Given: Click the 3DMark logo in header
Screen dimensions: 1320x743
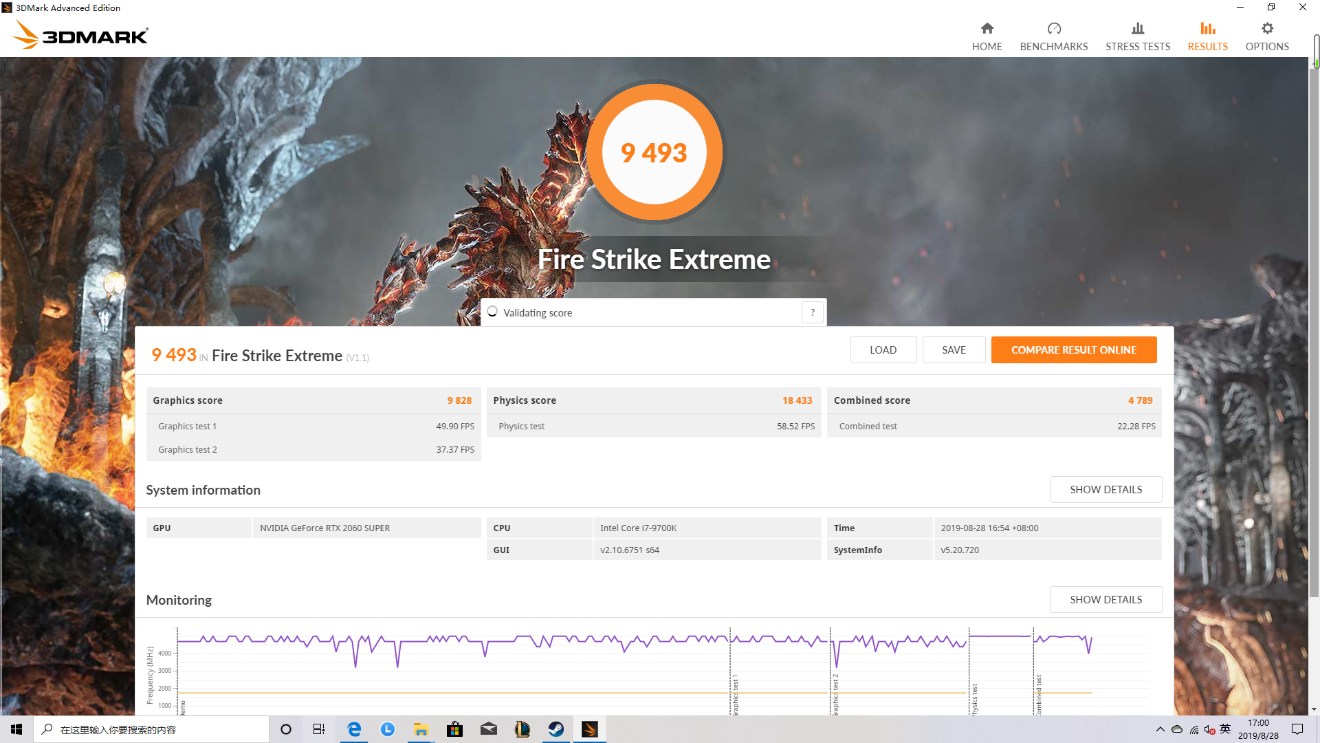Looking at the screenshot, I should 80,37.
